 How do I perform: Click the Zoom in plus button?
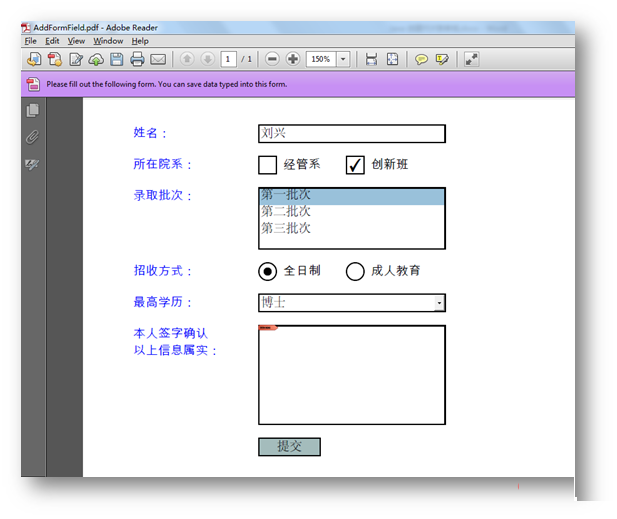tap(293, 59)
